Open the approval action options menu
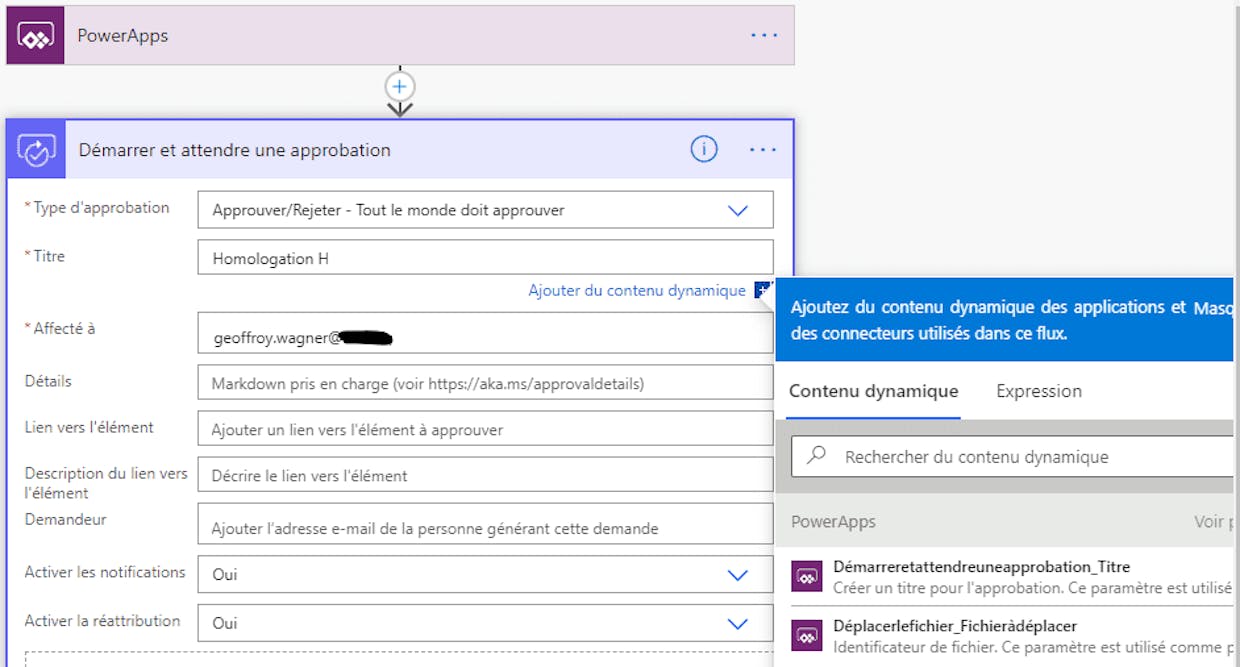This screenshot has height=667, width=1240. click(x=763, y=150)
